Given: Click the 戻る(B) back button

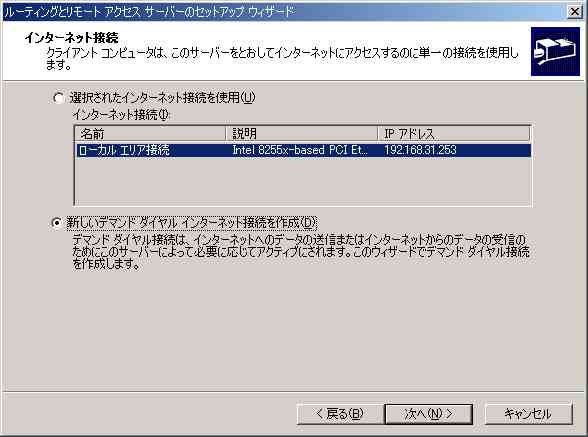Looking at the screenshot, I should coord(340,414).
